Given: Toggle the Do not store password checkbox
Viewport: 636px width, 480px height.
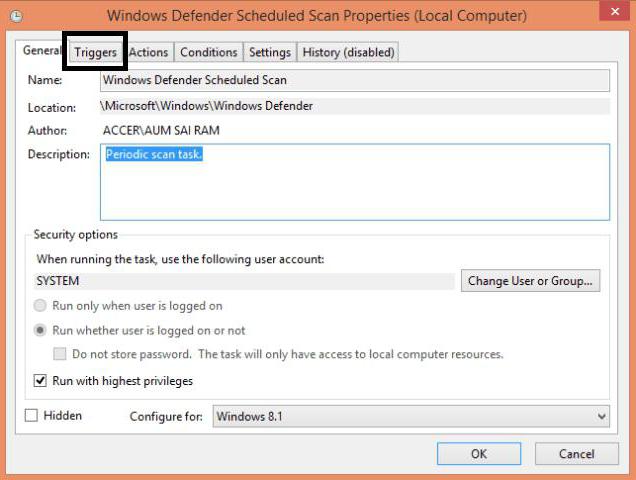Looking at the screenshot, I should (x=60, y=354).
